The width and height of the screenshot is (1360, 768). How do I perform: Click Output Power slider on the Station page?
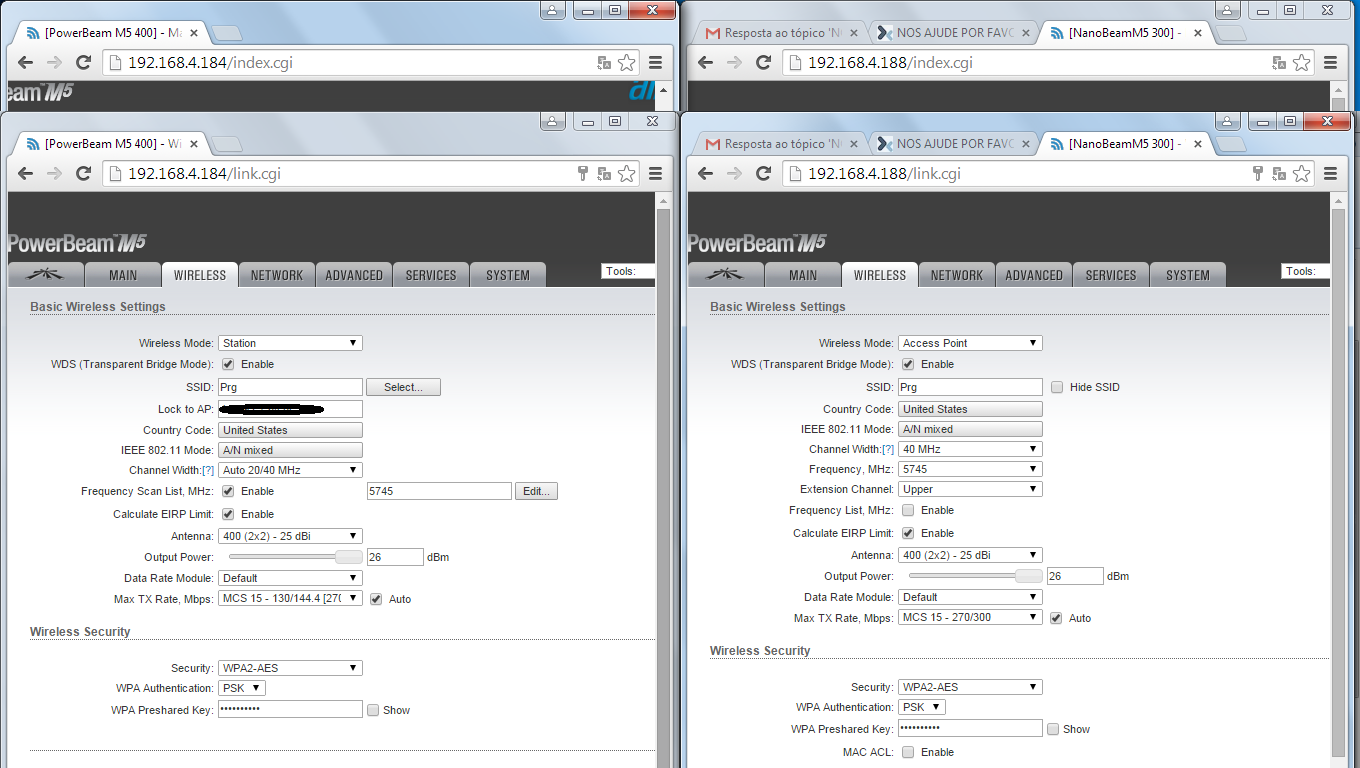[295, 557]
